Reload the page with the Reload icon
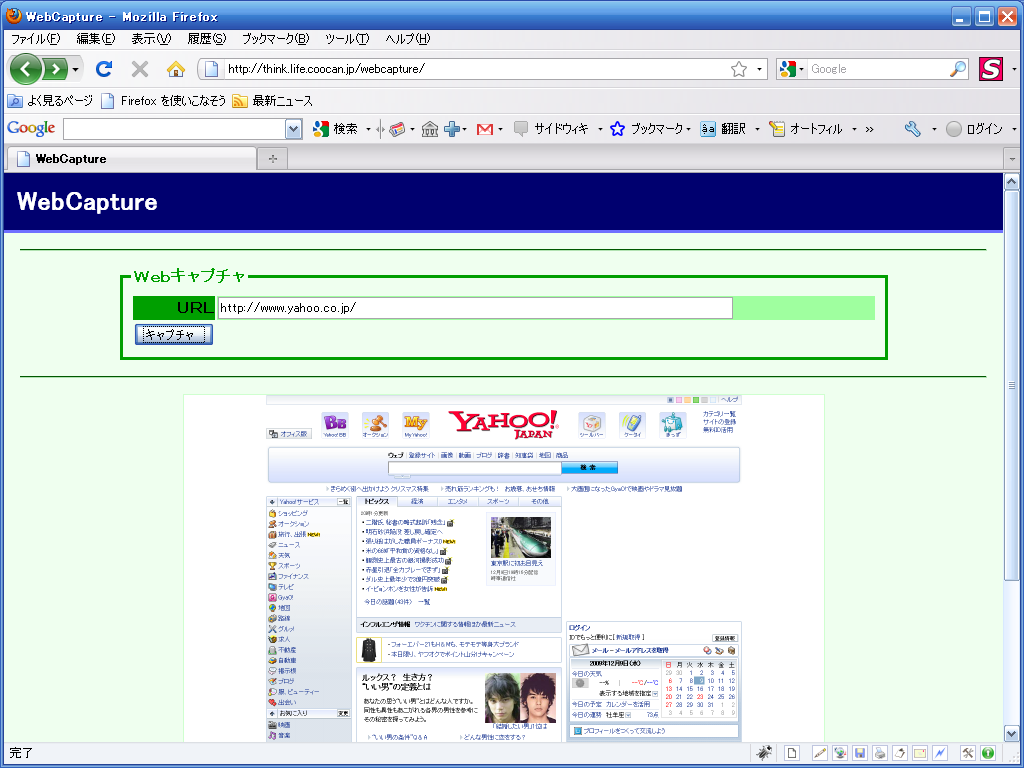This screenshot has height=768, width=1024. click(104, 69)
